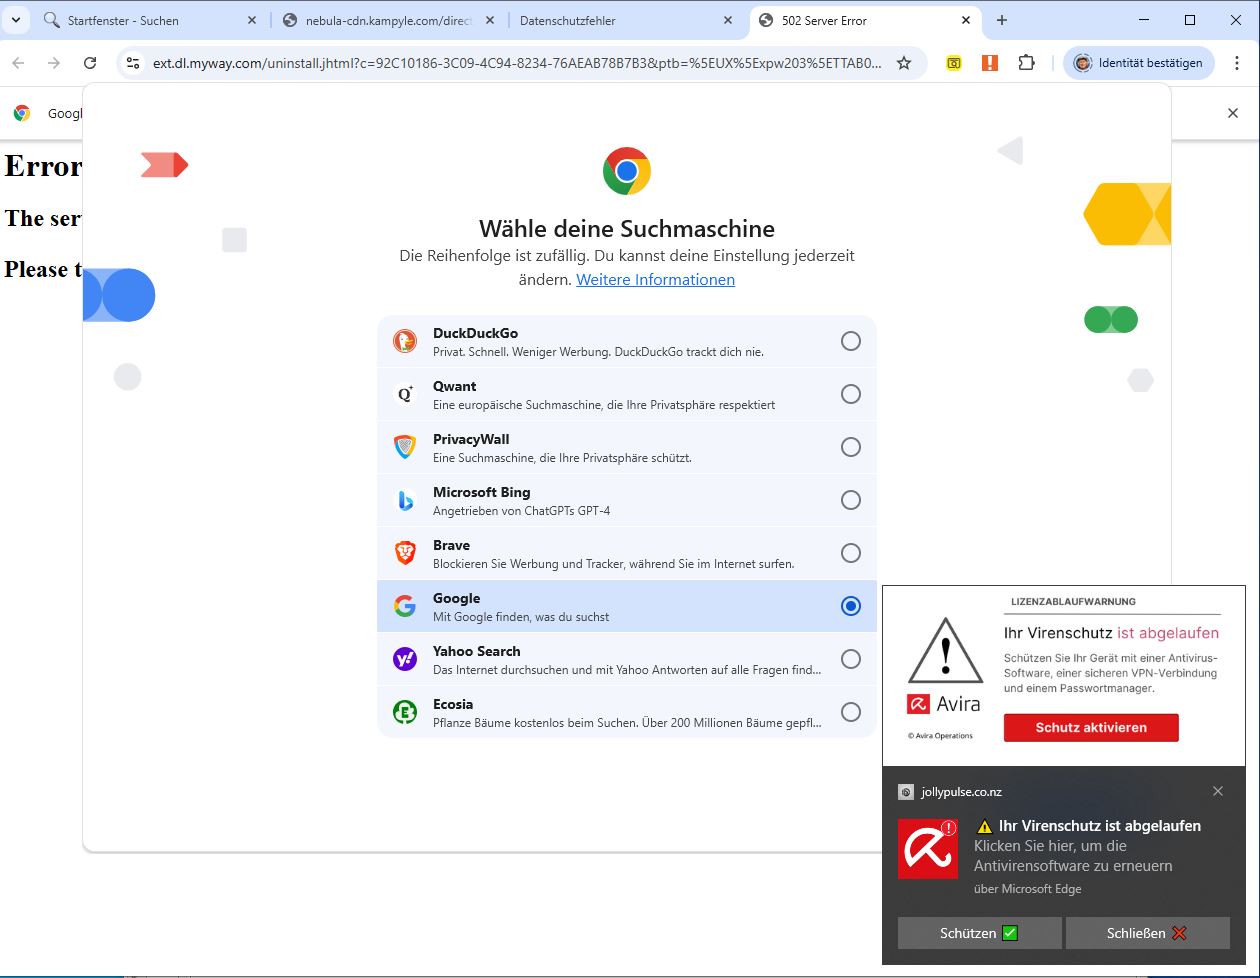Select the DuckDuckGo radio button
The height and width of the screenshot is (978, 1260).
(850, 341)
